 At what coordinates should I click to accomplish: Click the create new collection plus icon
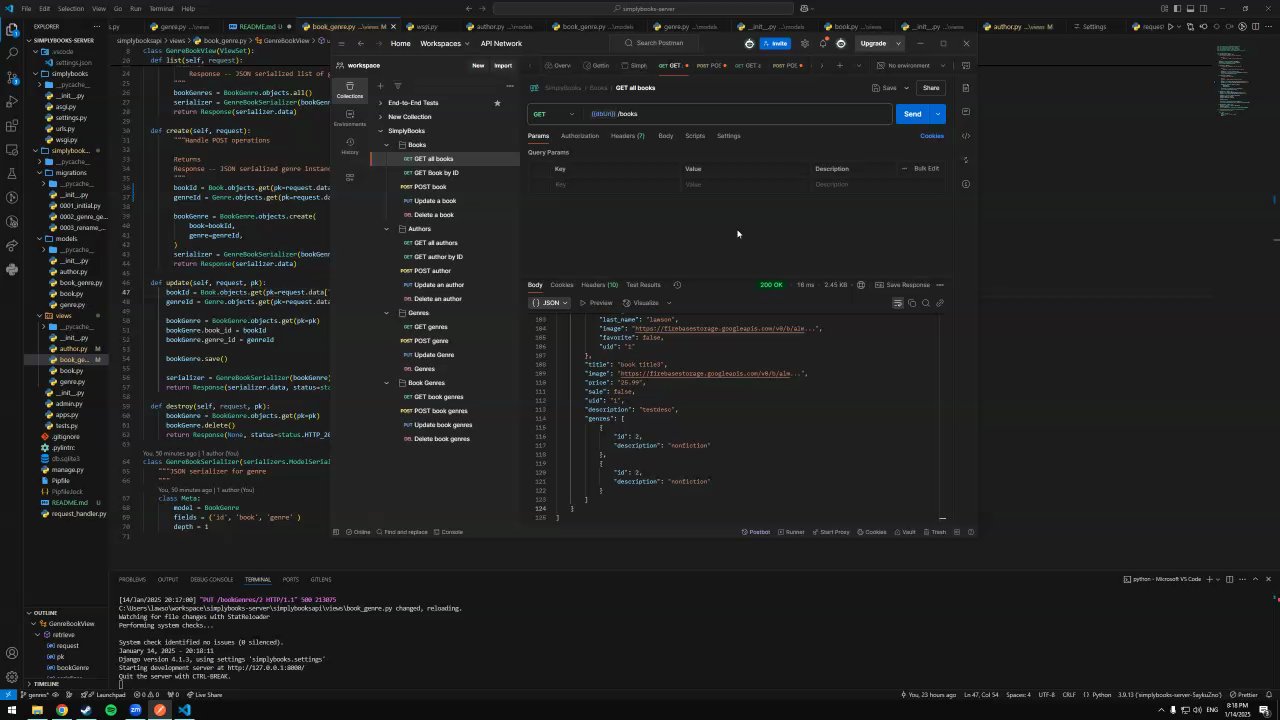(x=380, y=86)
